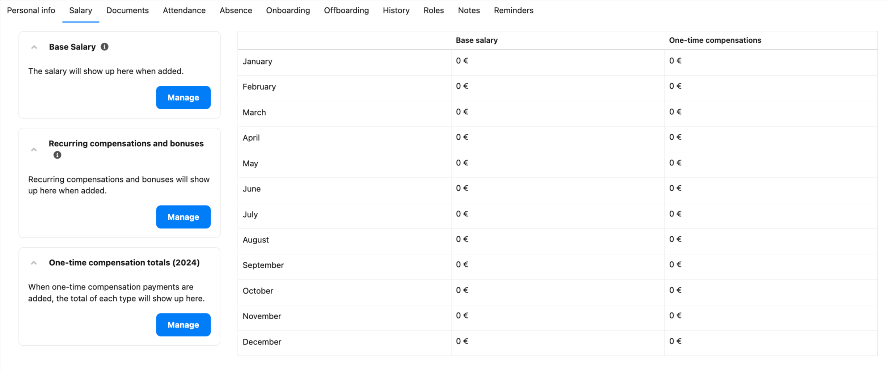Switch to Notes tab
This screenshot has width=890, height=372.
point(469,10)
